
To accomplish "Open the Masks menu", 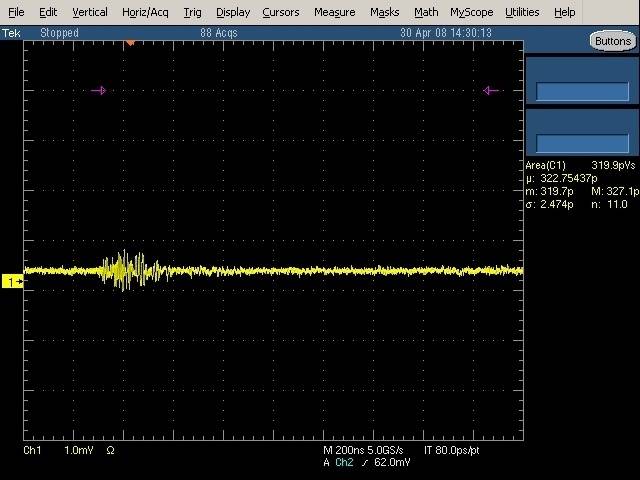I will (384, 12).
